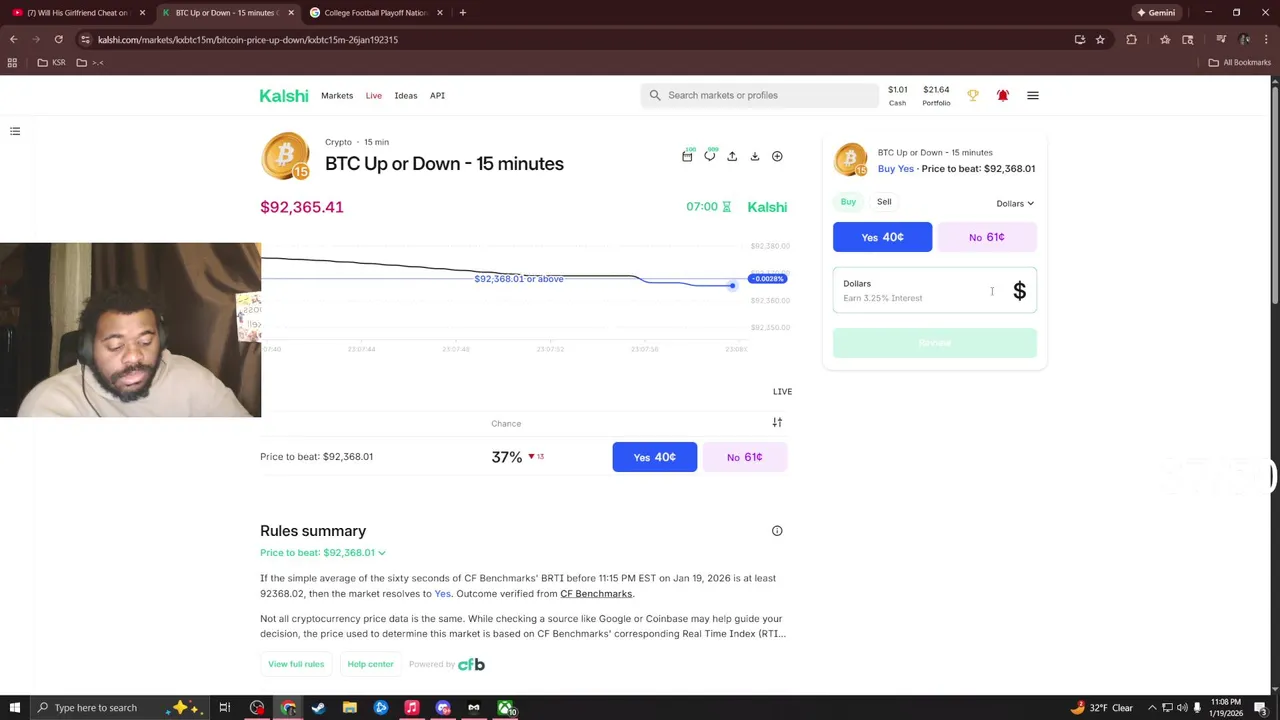Image resolution: width=1280 pixels, height=720 pixels.
Task: Open the Dollars order type dropdown
Action: pos(1015,203)
